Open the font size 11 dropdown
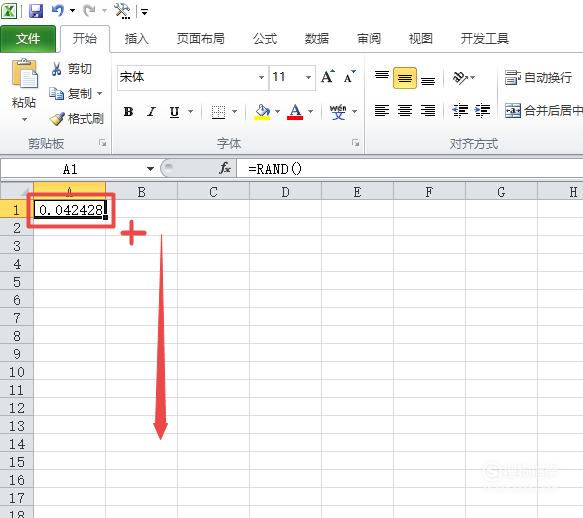This screenshot has height=518, width=583. 309,77
